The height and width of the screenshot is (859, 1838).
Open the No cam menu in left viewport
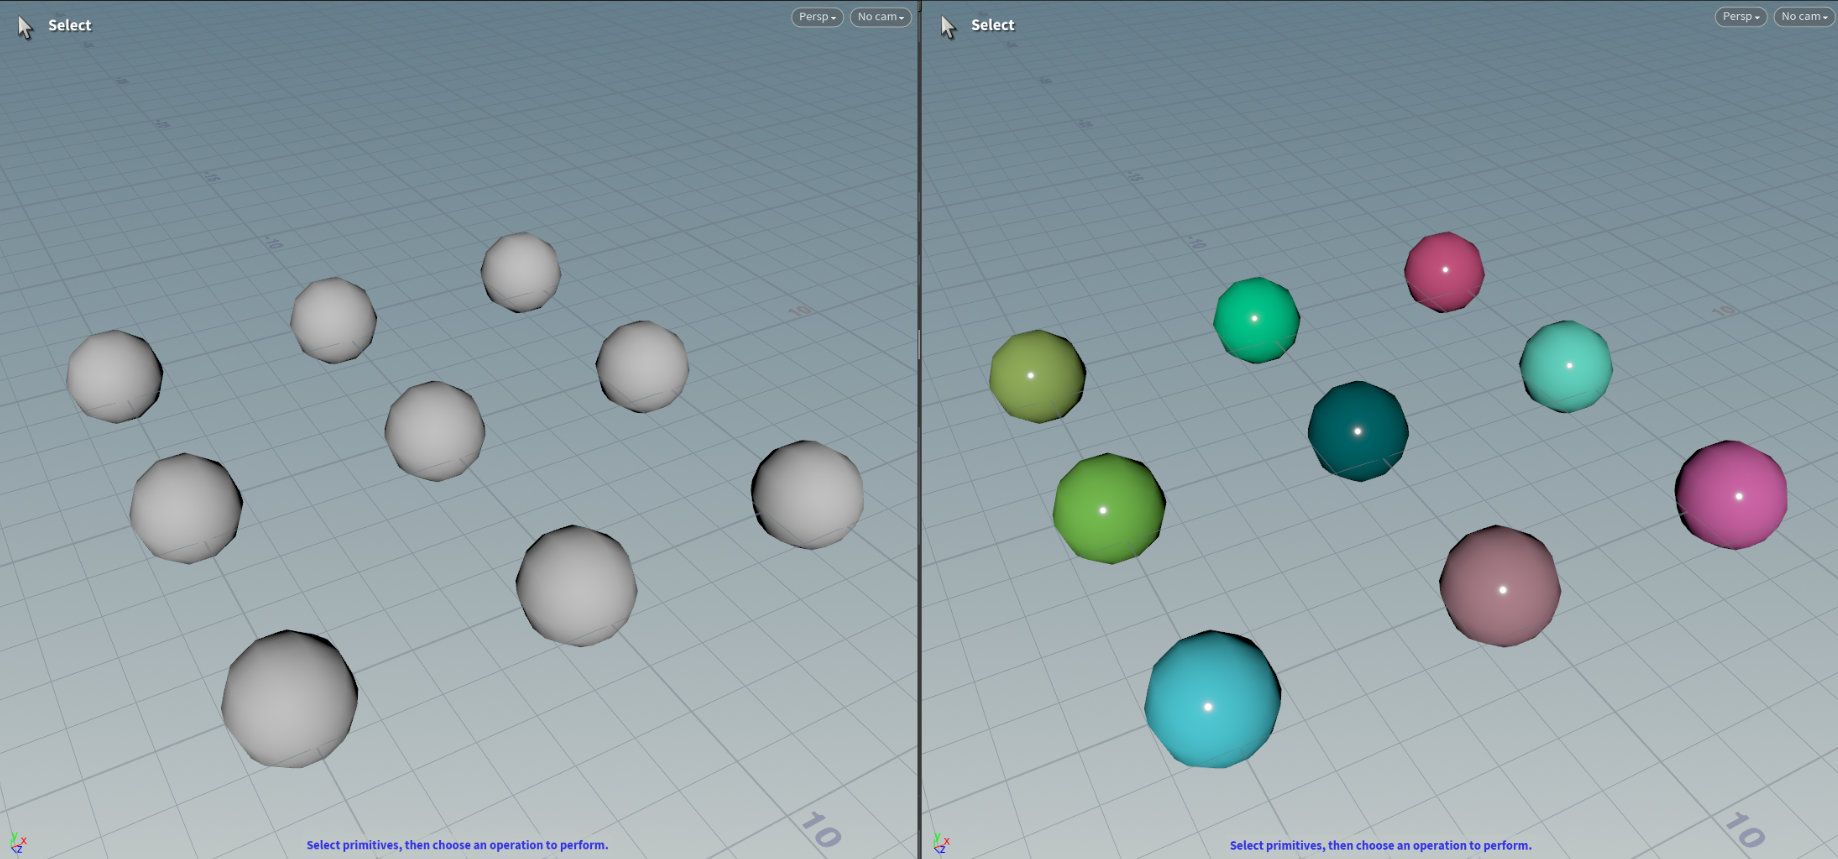880,17
